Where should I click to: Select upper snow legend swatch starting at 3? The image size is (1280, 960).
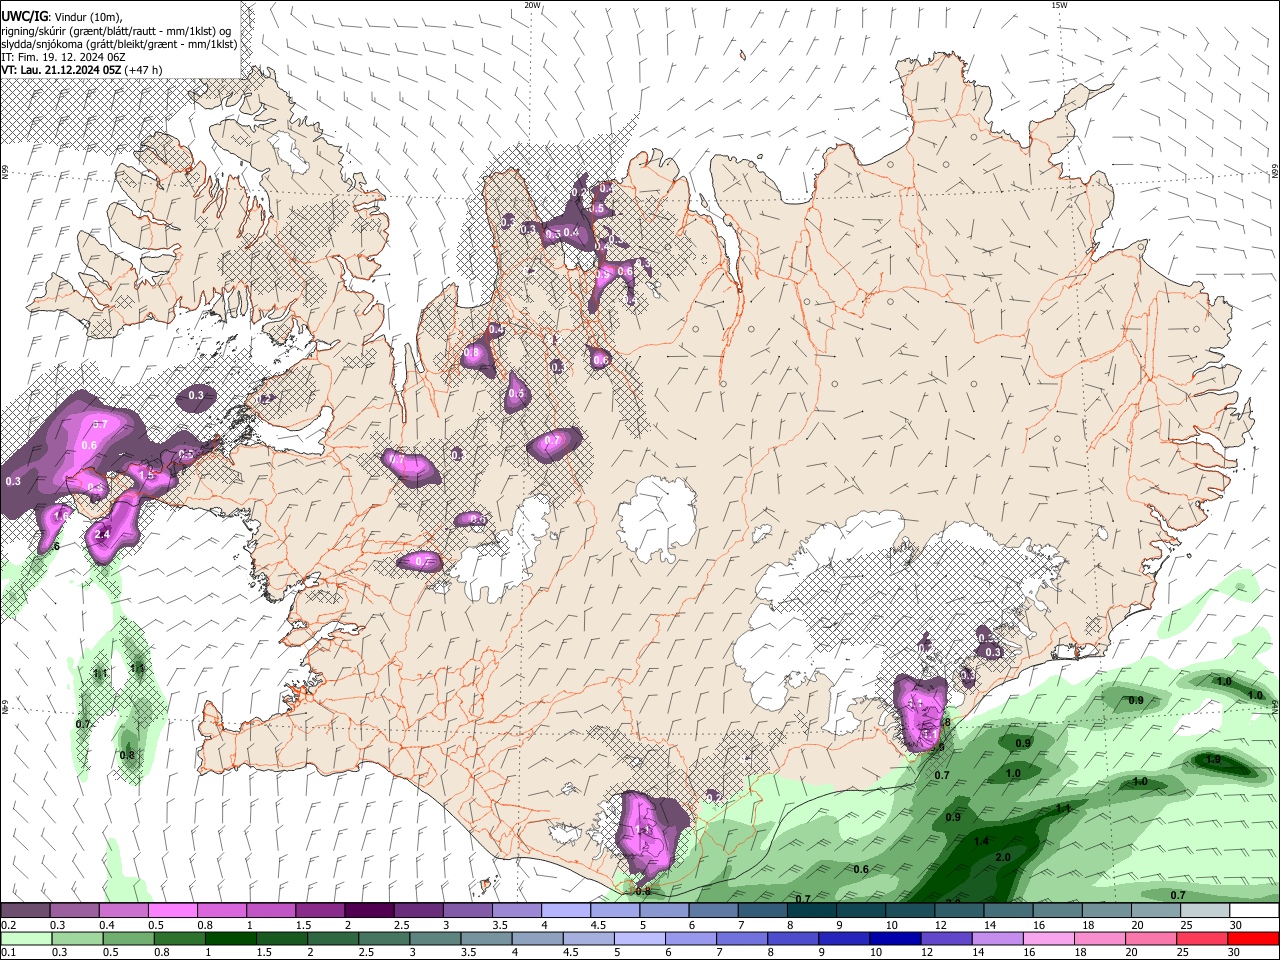466,911
